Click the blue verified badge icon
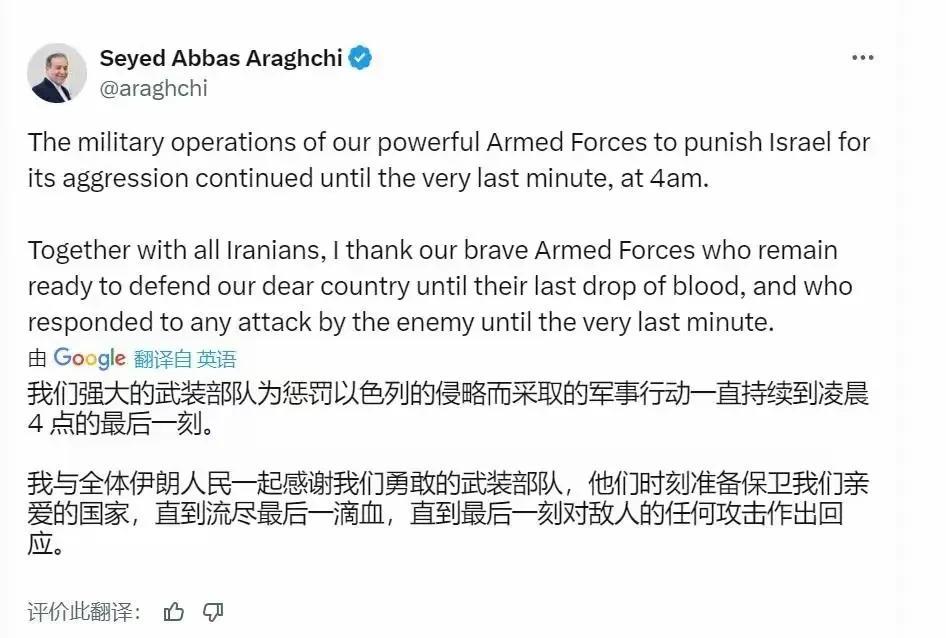 tap(361, 58)
